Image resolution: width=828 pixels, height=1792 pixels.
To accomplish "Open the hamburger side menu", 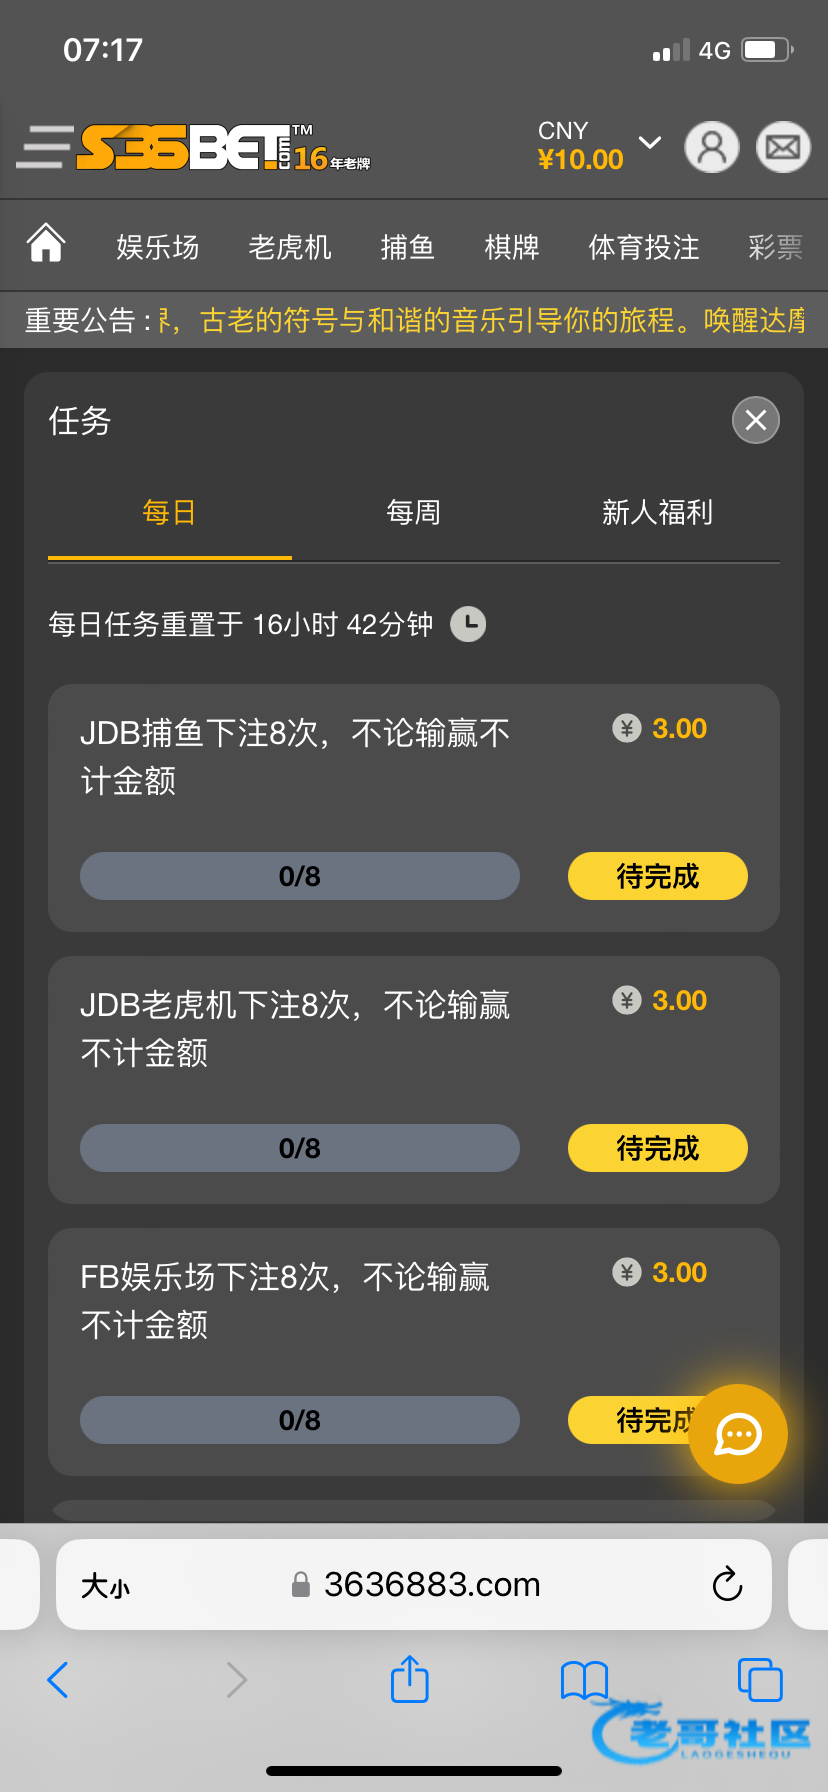I will point(45,147).
